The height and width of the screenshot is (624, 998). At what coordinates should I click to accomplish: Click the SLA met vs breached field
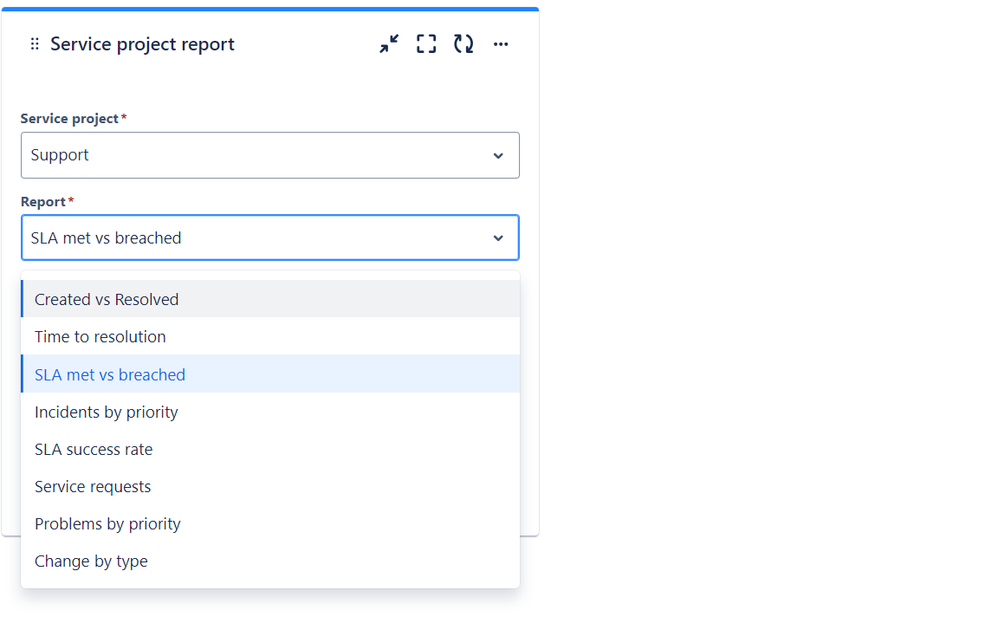(x=270, y=238)
